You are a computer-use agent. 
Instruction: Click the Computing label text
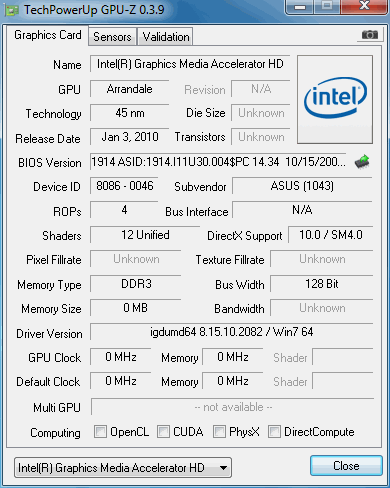point(55,433)
